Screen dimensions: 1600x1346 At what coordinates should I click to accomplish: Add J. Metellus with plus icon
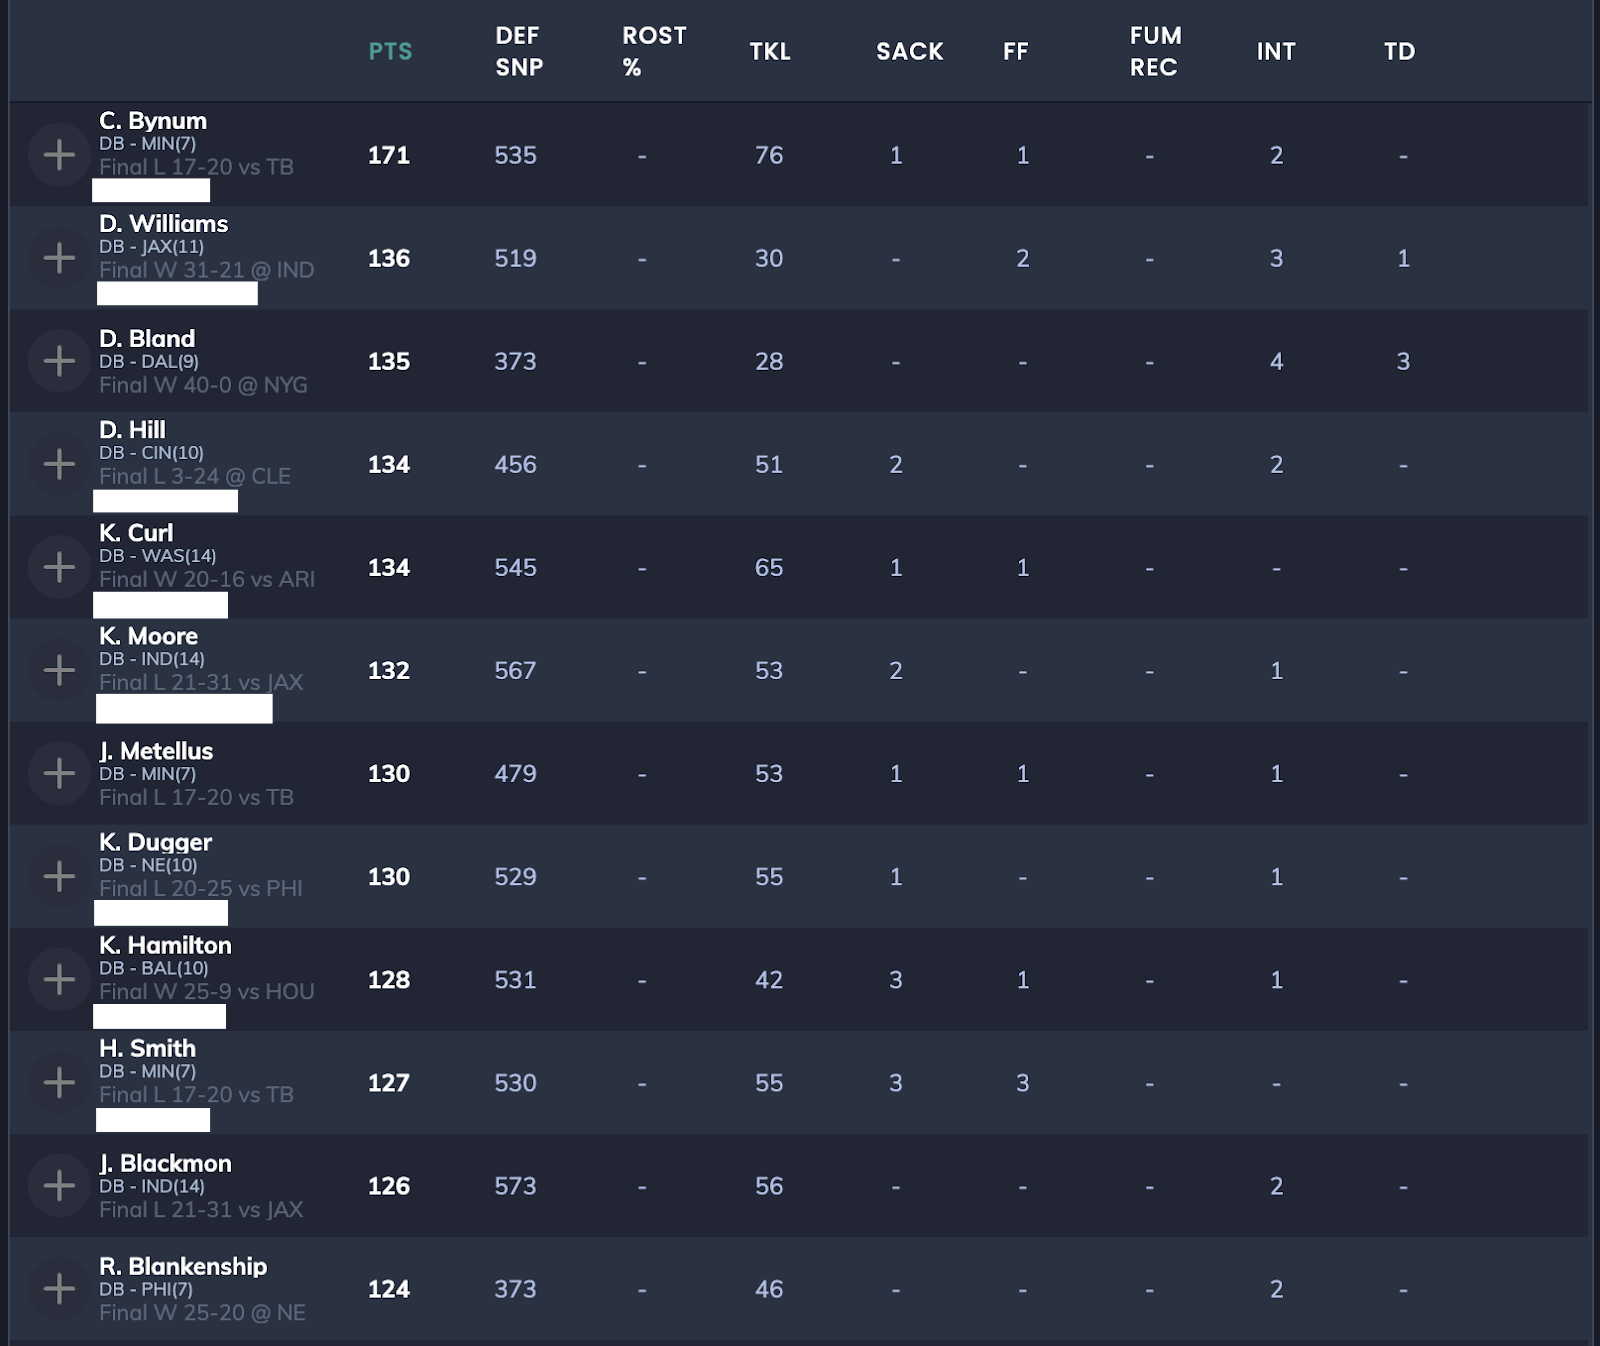[x=59, y=773]
